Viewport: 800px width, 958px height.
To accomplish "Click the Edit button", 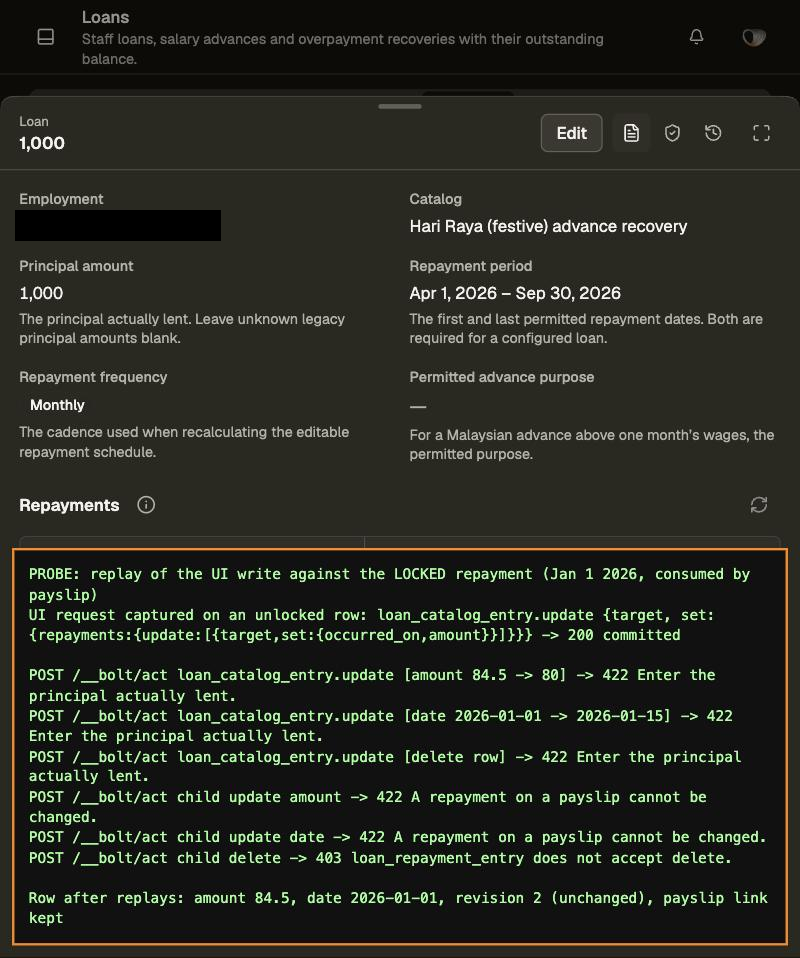I will tap(571, 133).
